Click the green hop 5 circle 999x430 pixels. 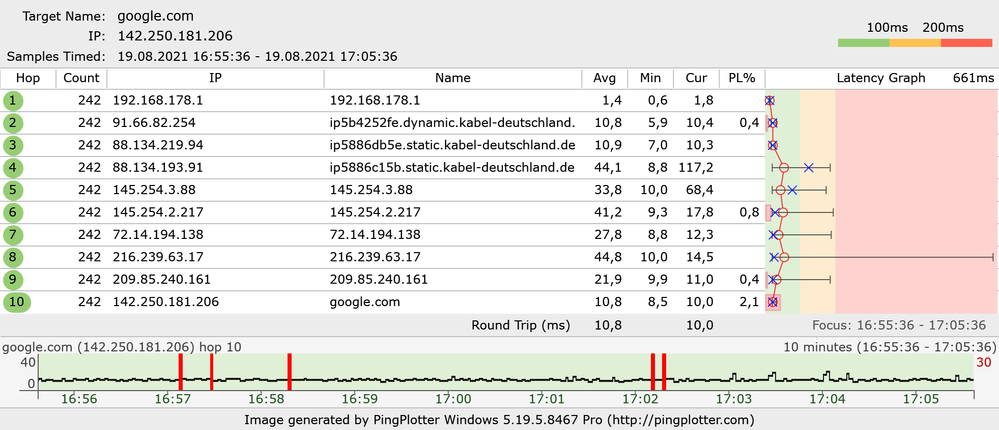[x=12, y=190]
